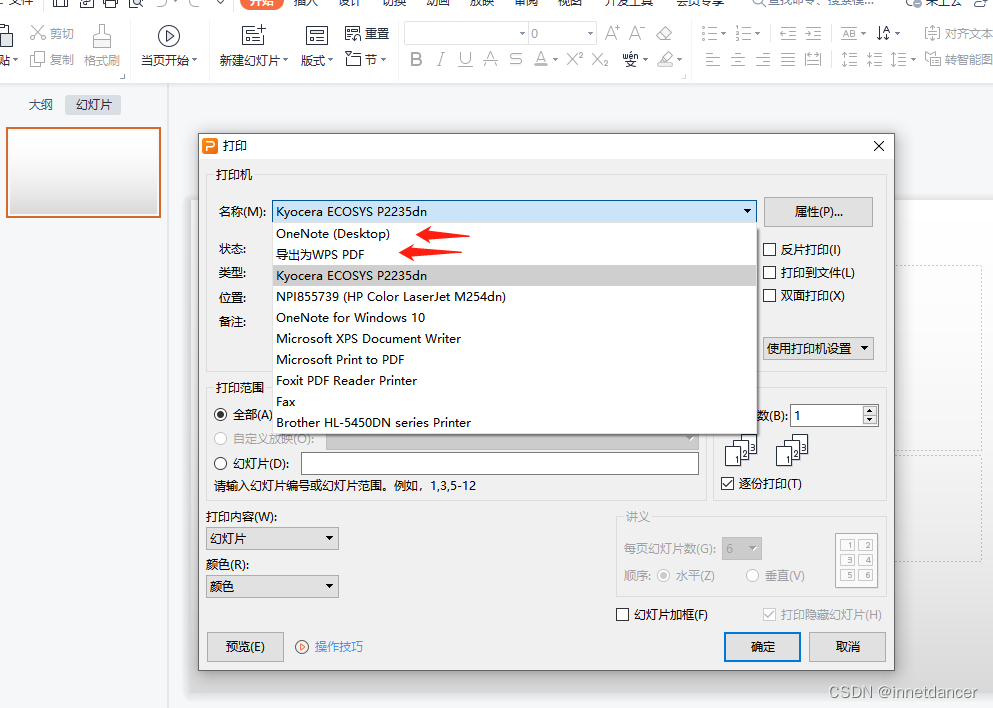Image resolution: width=993 pixels, height=708 pixels.
Task: Check 幻灯片加框(F) checkbox
Action: click(623, 614)
